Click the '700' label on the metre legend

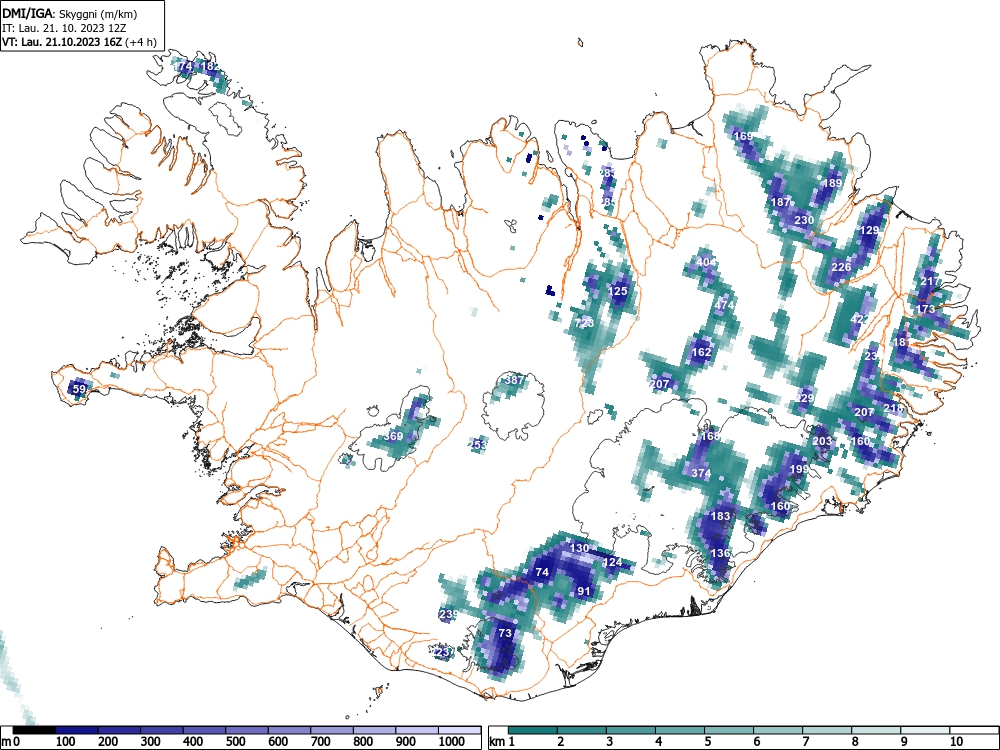tap(320, 742)
